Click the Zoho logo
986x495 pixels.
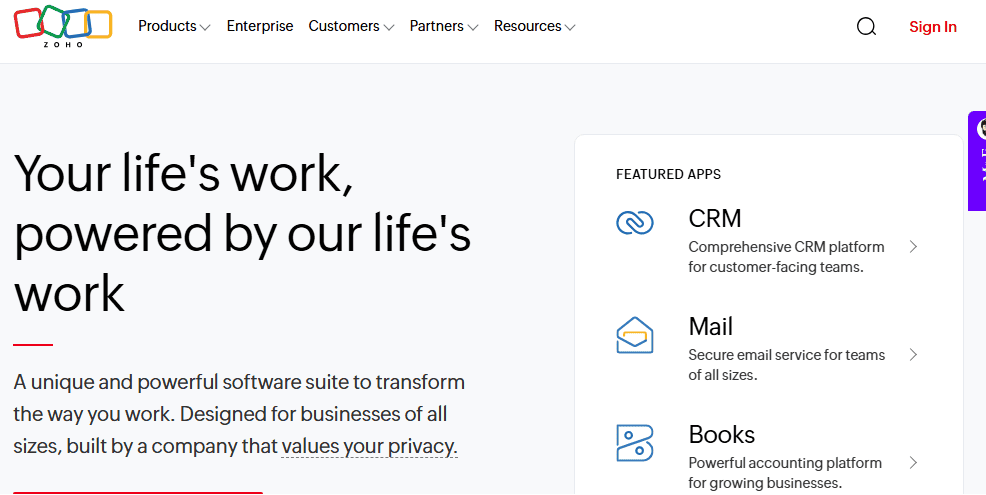pyautogui.click(x=63, y=26)
